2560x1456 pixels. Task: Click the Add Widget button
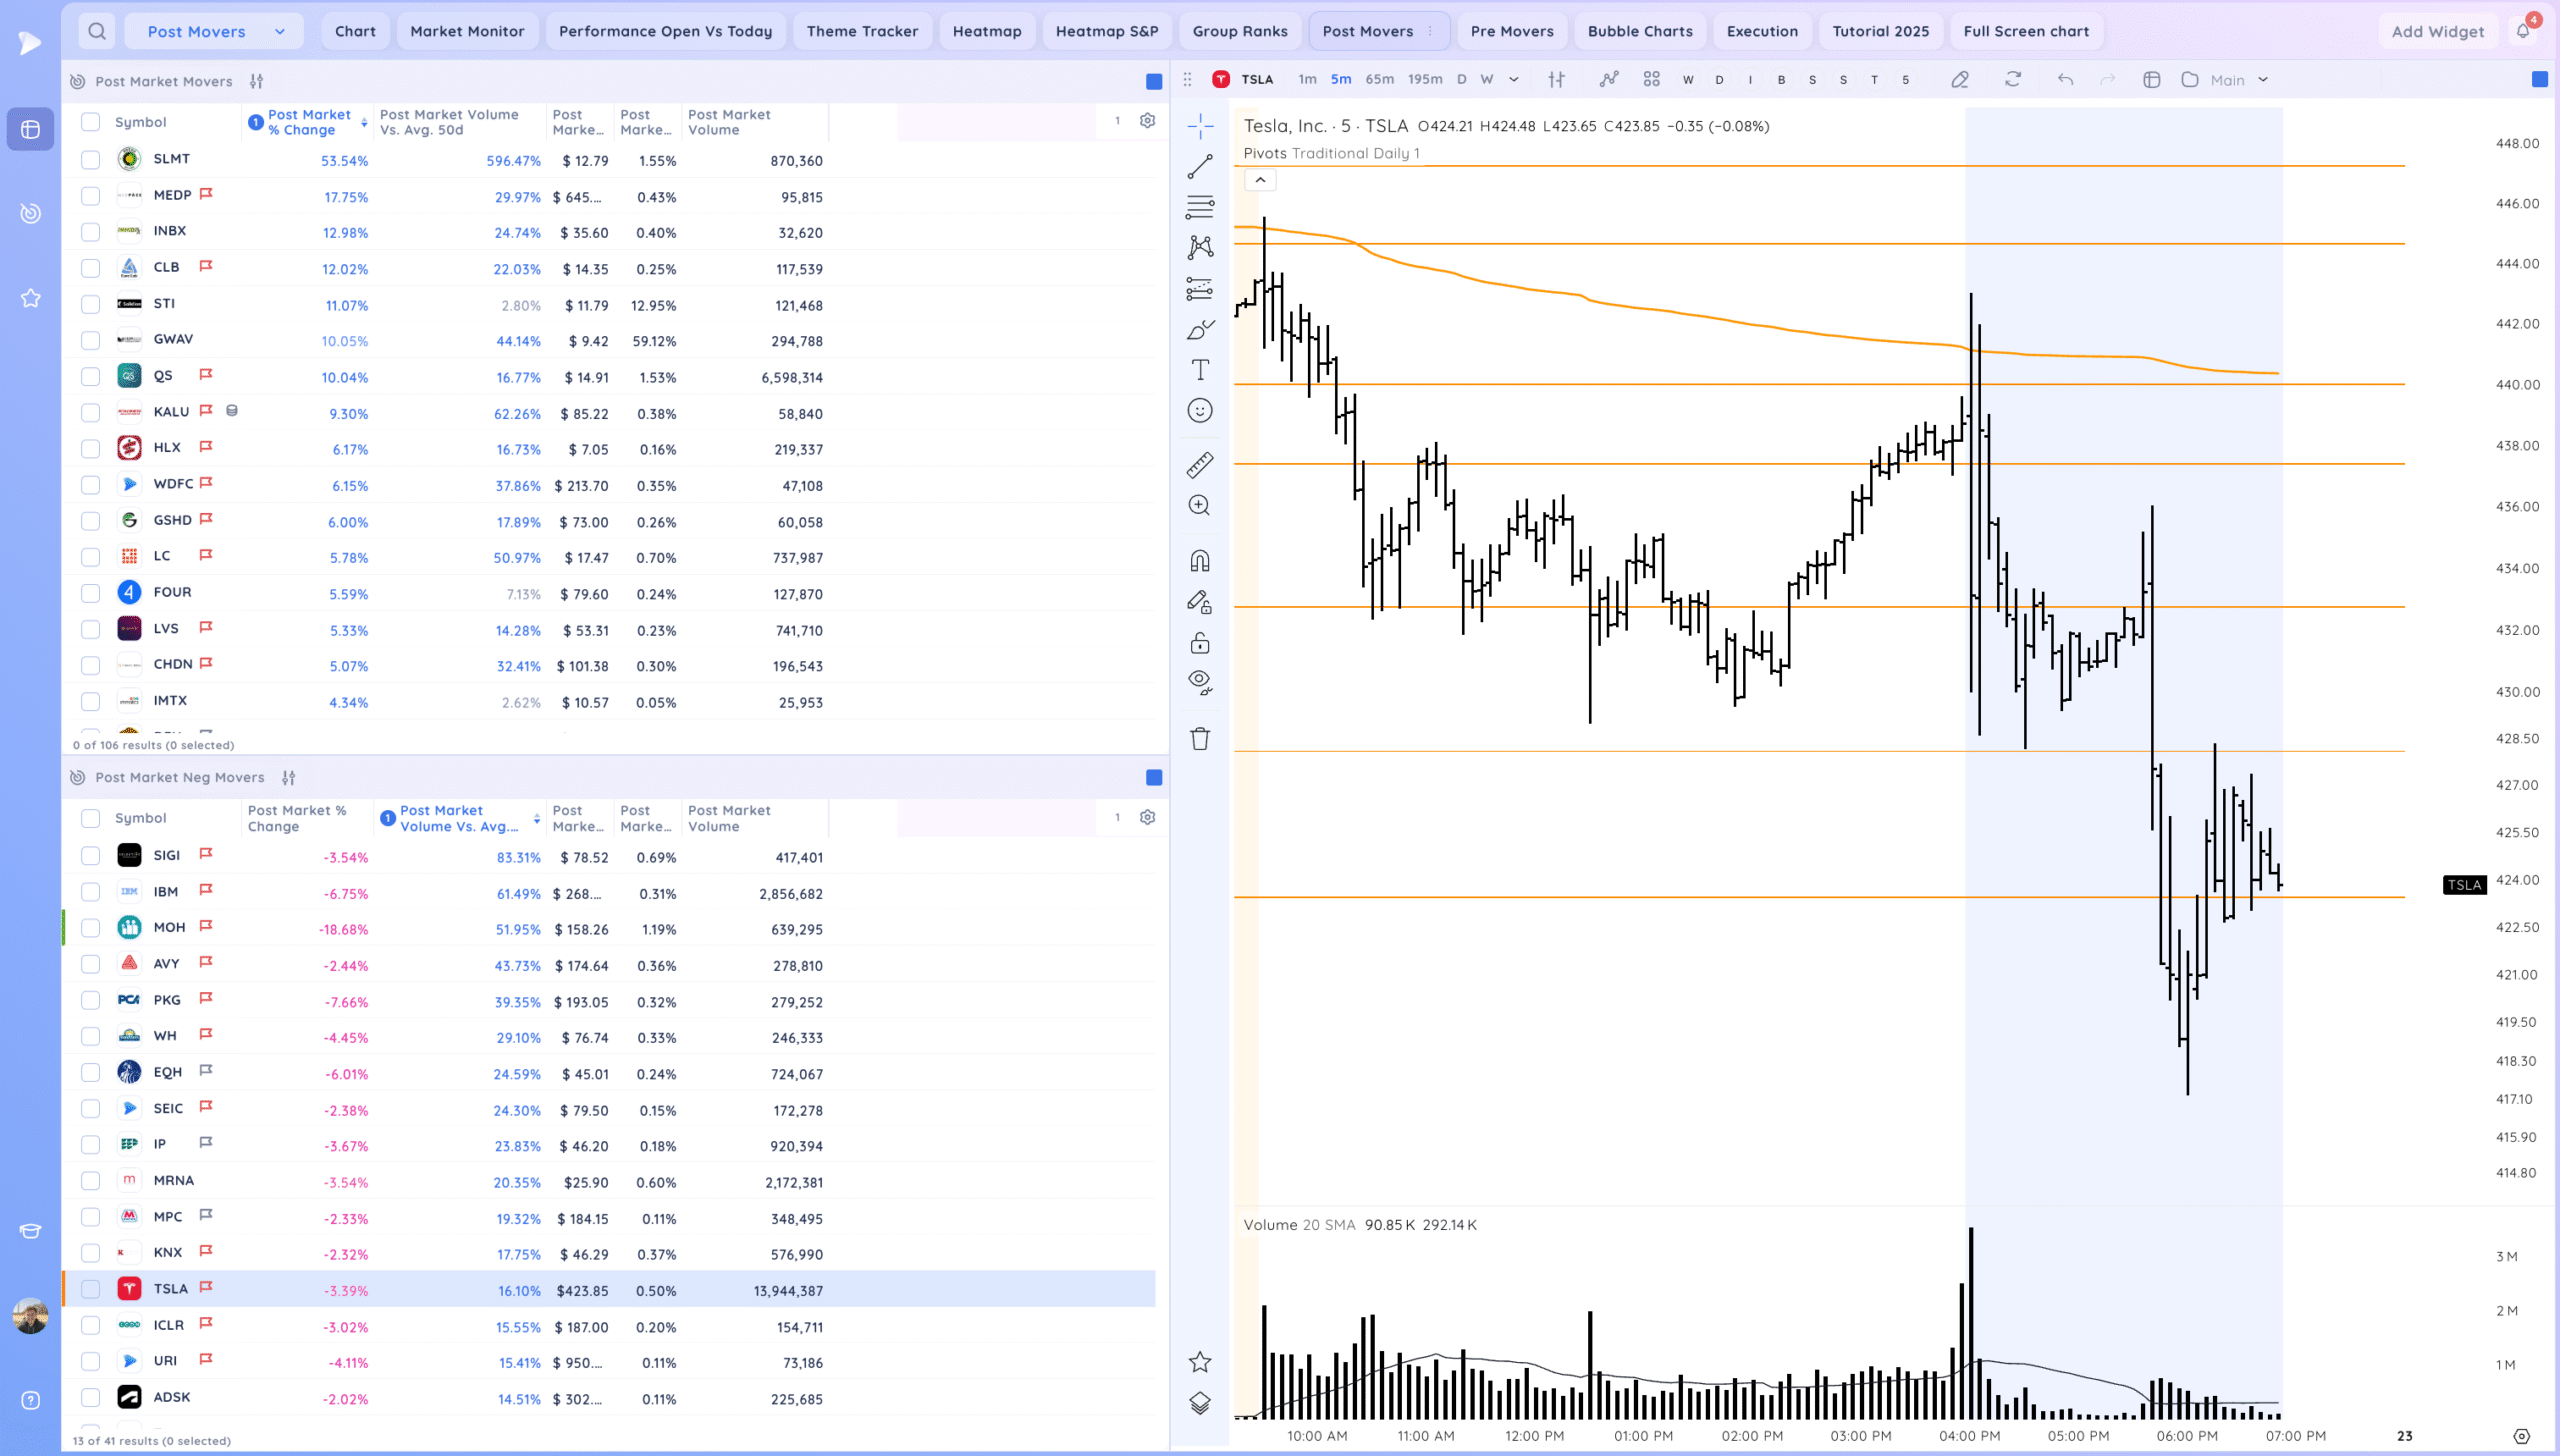2437,31
